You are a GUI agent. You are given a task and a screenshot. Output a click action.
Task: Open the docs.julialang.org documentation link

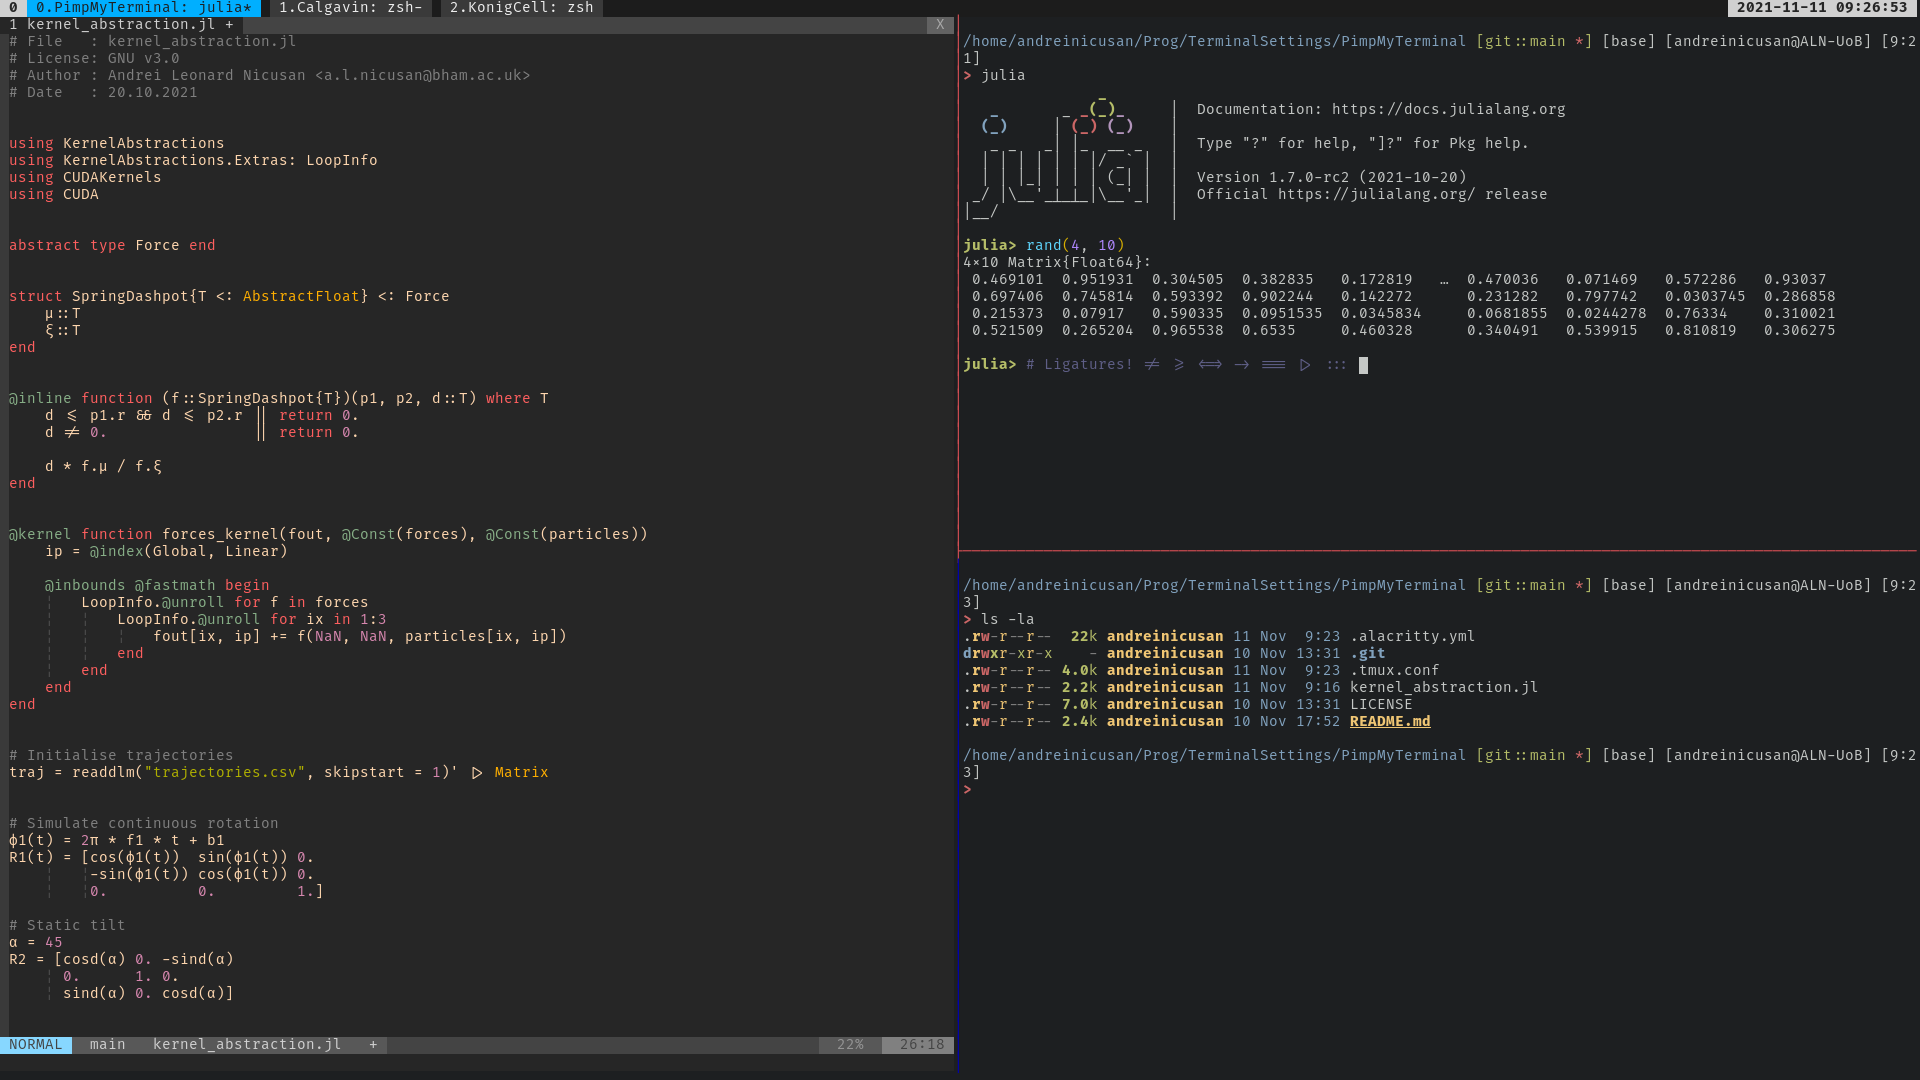pyautogui.click(x=1449, y=110)
